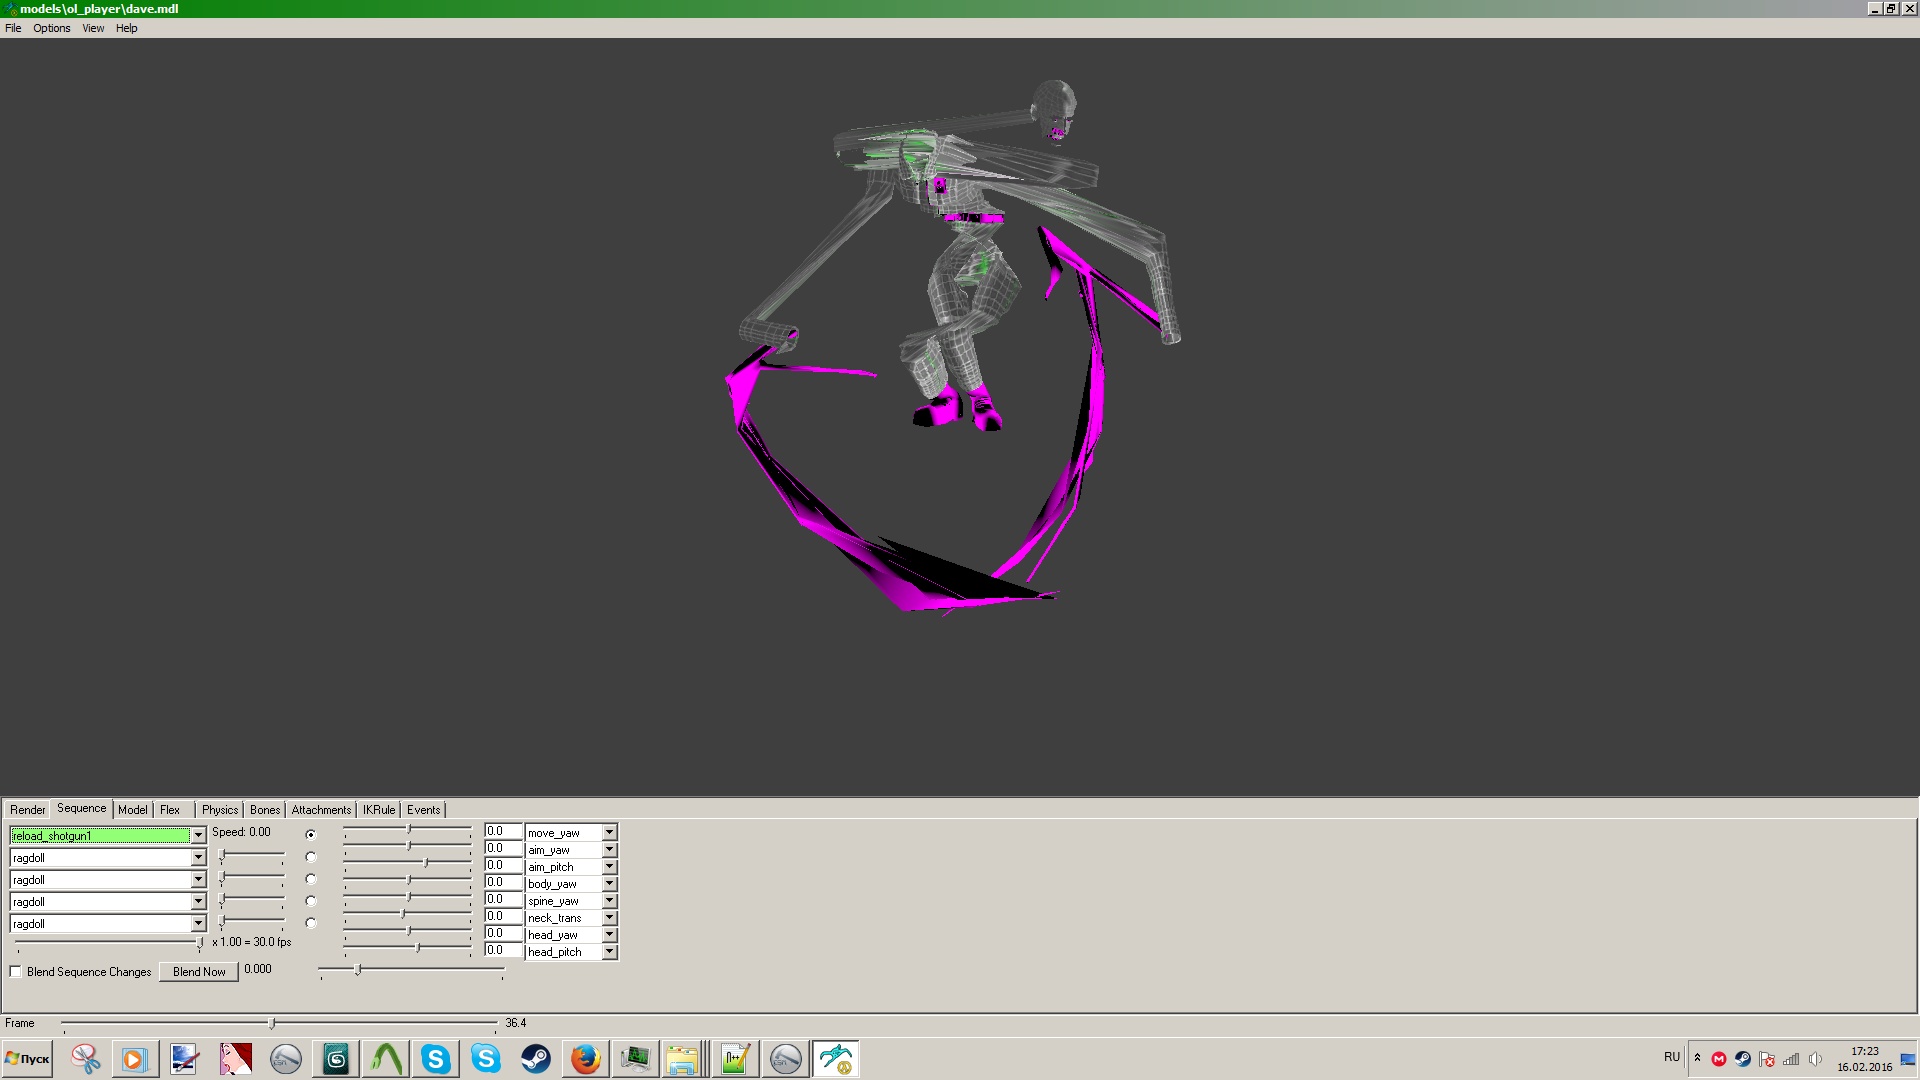The width and height of the screenshot is (1920, 1080).
Task: Expand the reload_shotgun1 sequence dropdown
Action: click(x=198, y=836)
